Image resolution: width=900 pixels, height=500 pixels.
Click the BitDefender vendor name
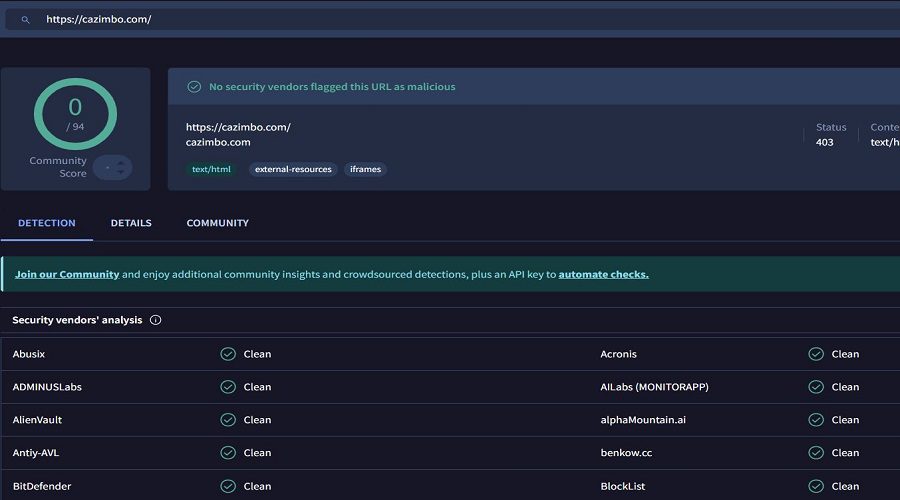[x=42, y=486]
